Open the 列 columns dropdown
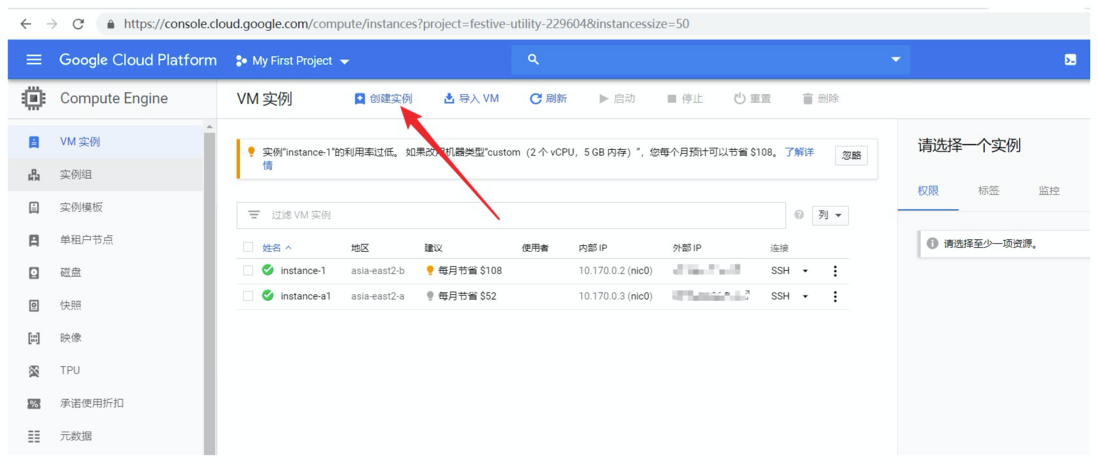 pos(830,215)
